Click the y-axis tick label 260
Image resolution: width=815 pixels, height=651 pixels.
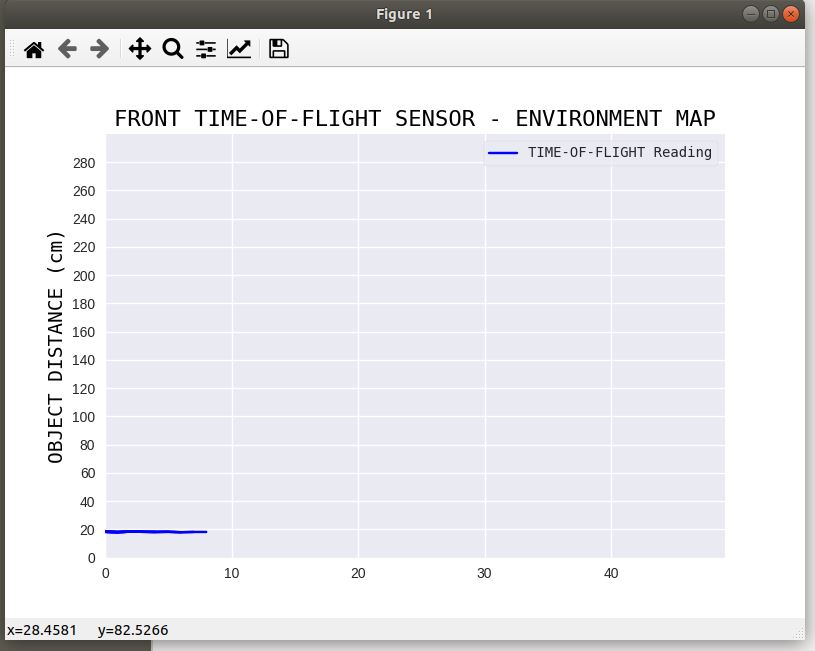[x=84, y=191]
